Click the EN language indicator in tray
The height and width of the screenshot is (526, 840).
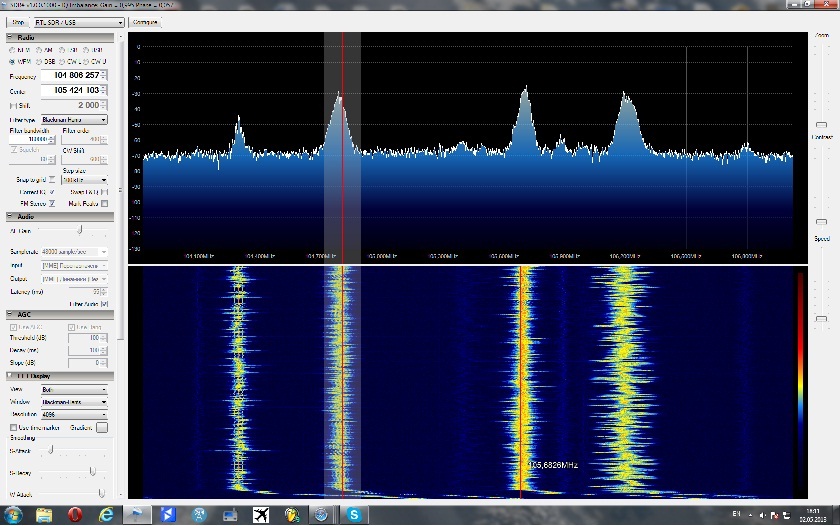[736, 514]
